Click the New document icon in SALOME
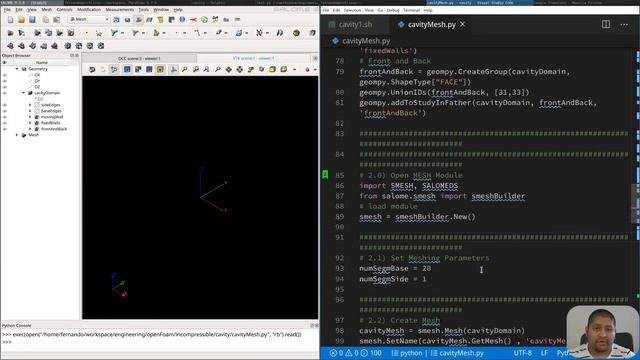Viewport: 640px width, 360px height. coord(10,20)
